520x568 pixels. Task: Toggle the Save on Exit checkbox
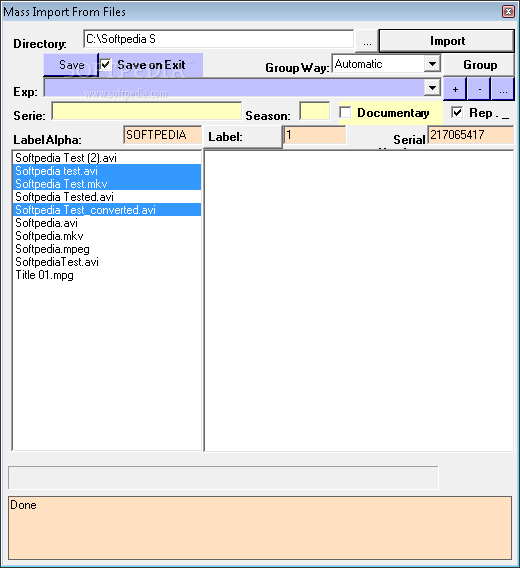coord(105,64)
